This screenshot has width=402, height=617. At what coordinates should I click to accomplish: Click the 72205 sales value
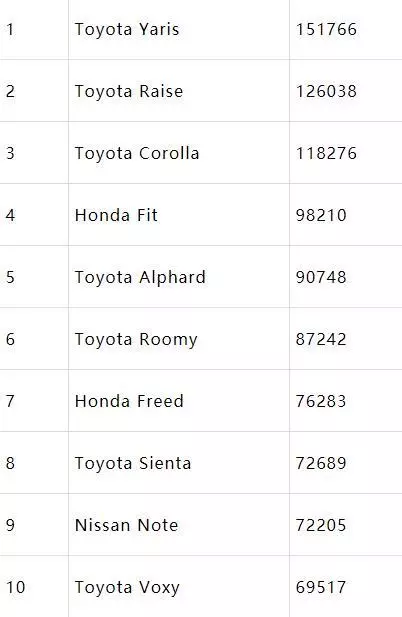click(x=321, y=525)
